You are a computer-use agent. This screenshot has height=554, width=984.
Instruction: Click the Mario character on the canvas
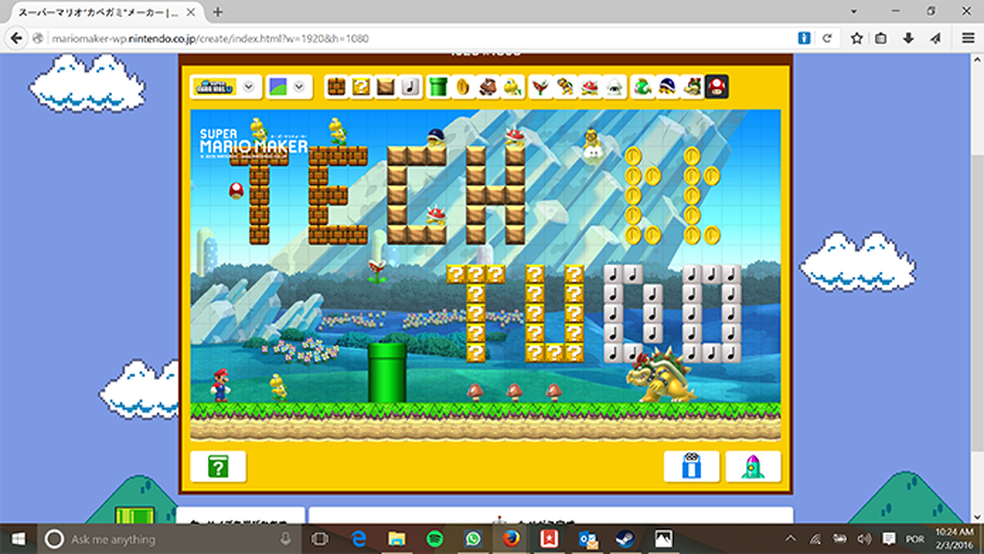[x=220, y=385]
